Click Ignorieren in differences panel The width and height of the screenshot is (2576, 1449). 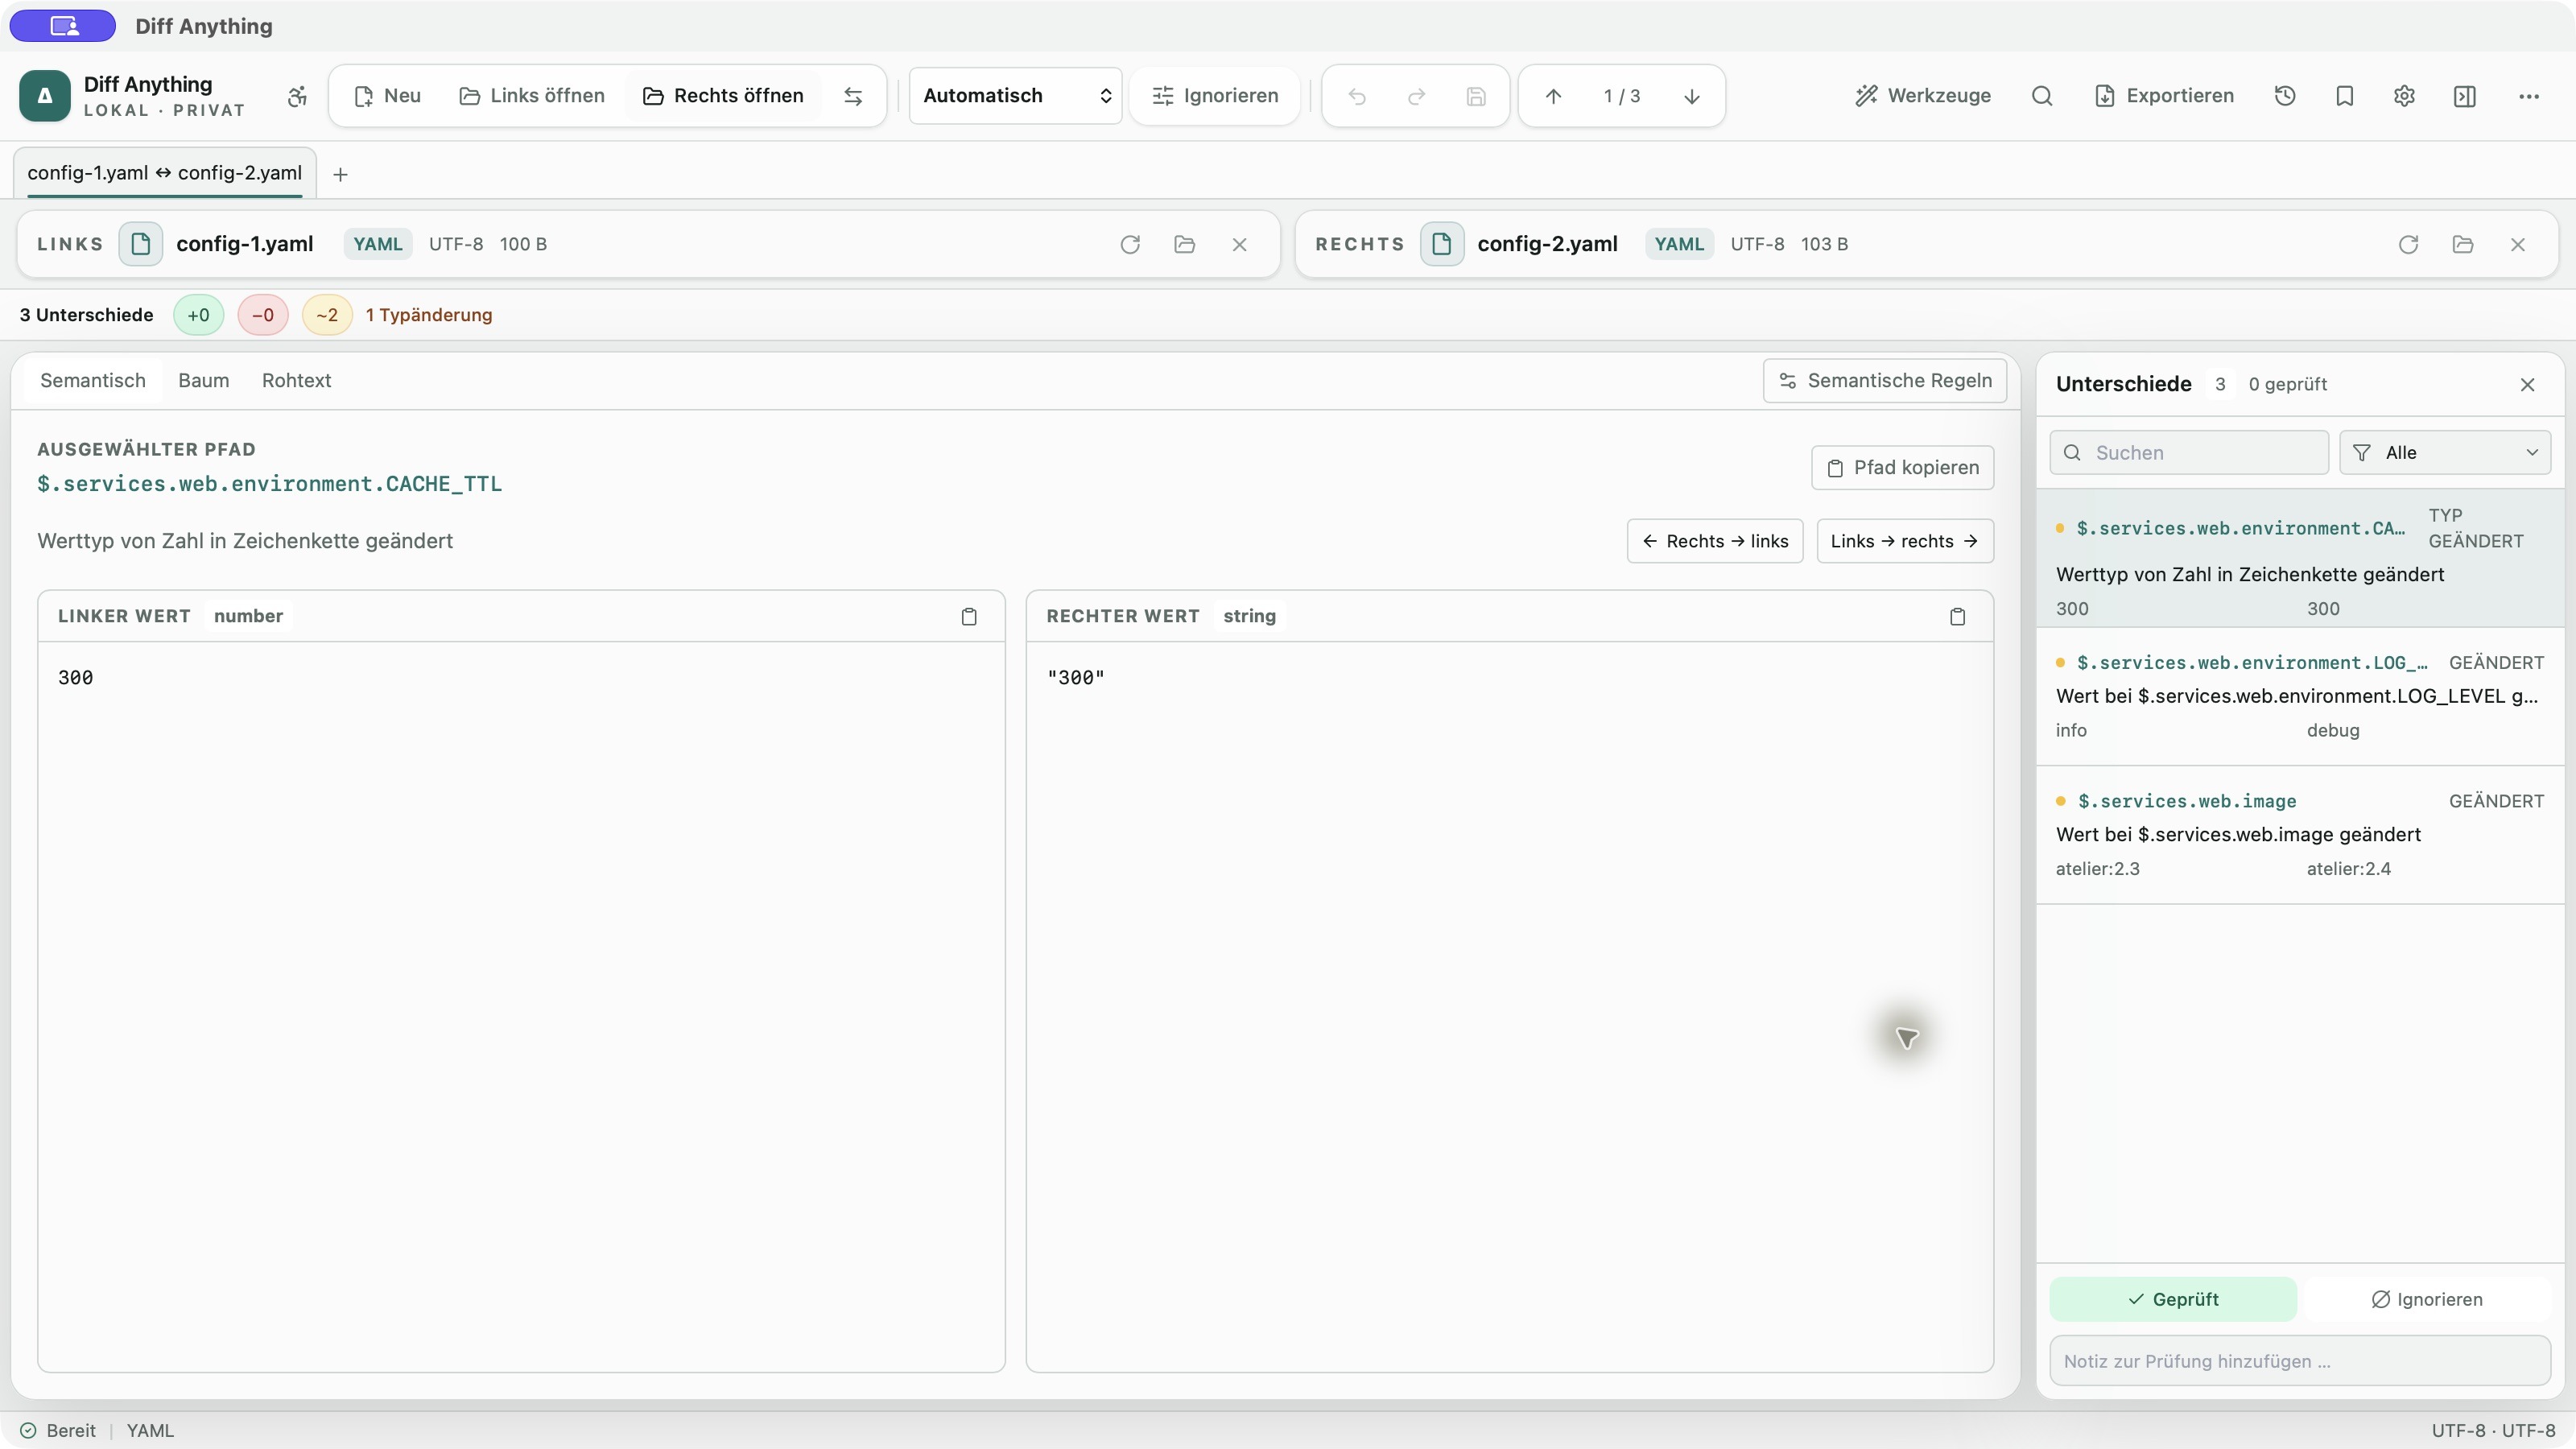click(2427, 1299)
